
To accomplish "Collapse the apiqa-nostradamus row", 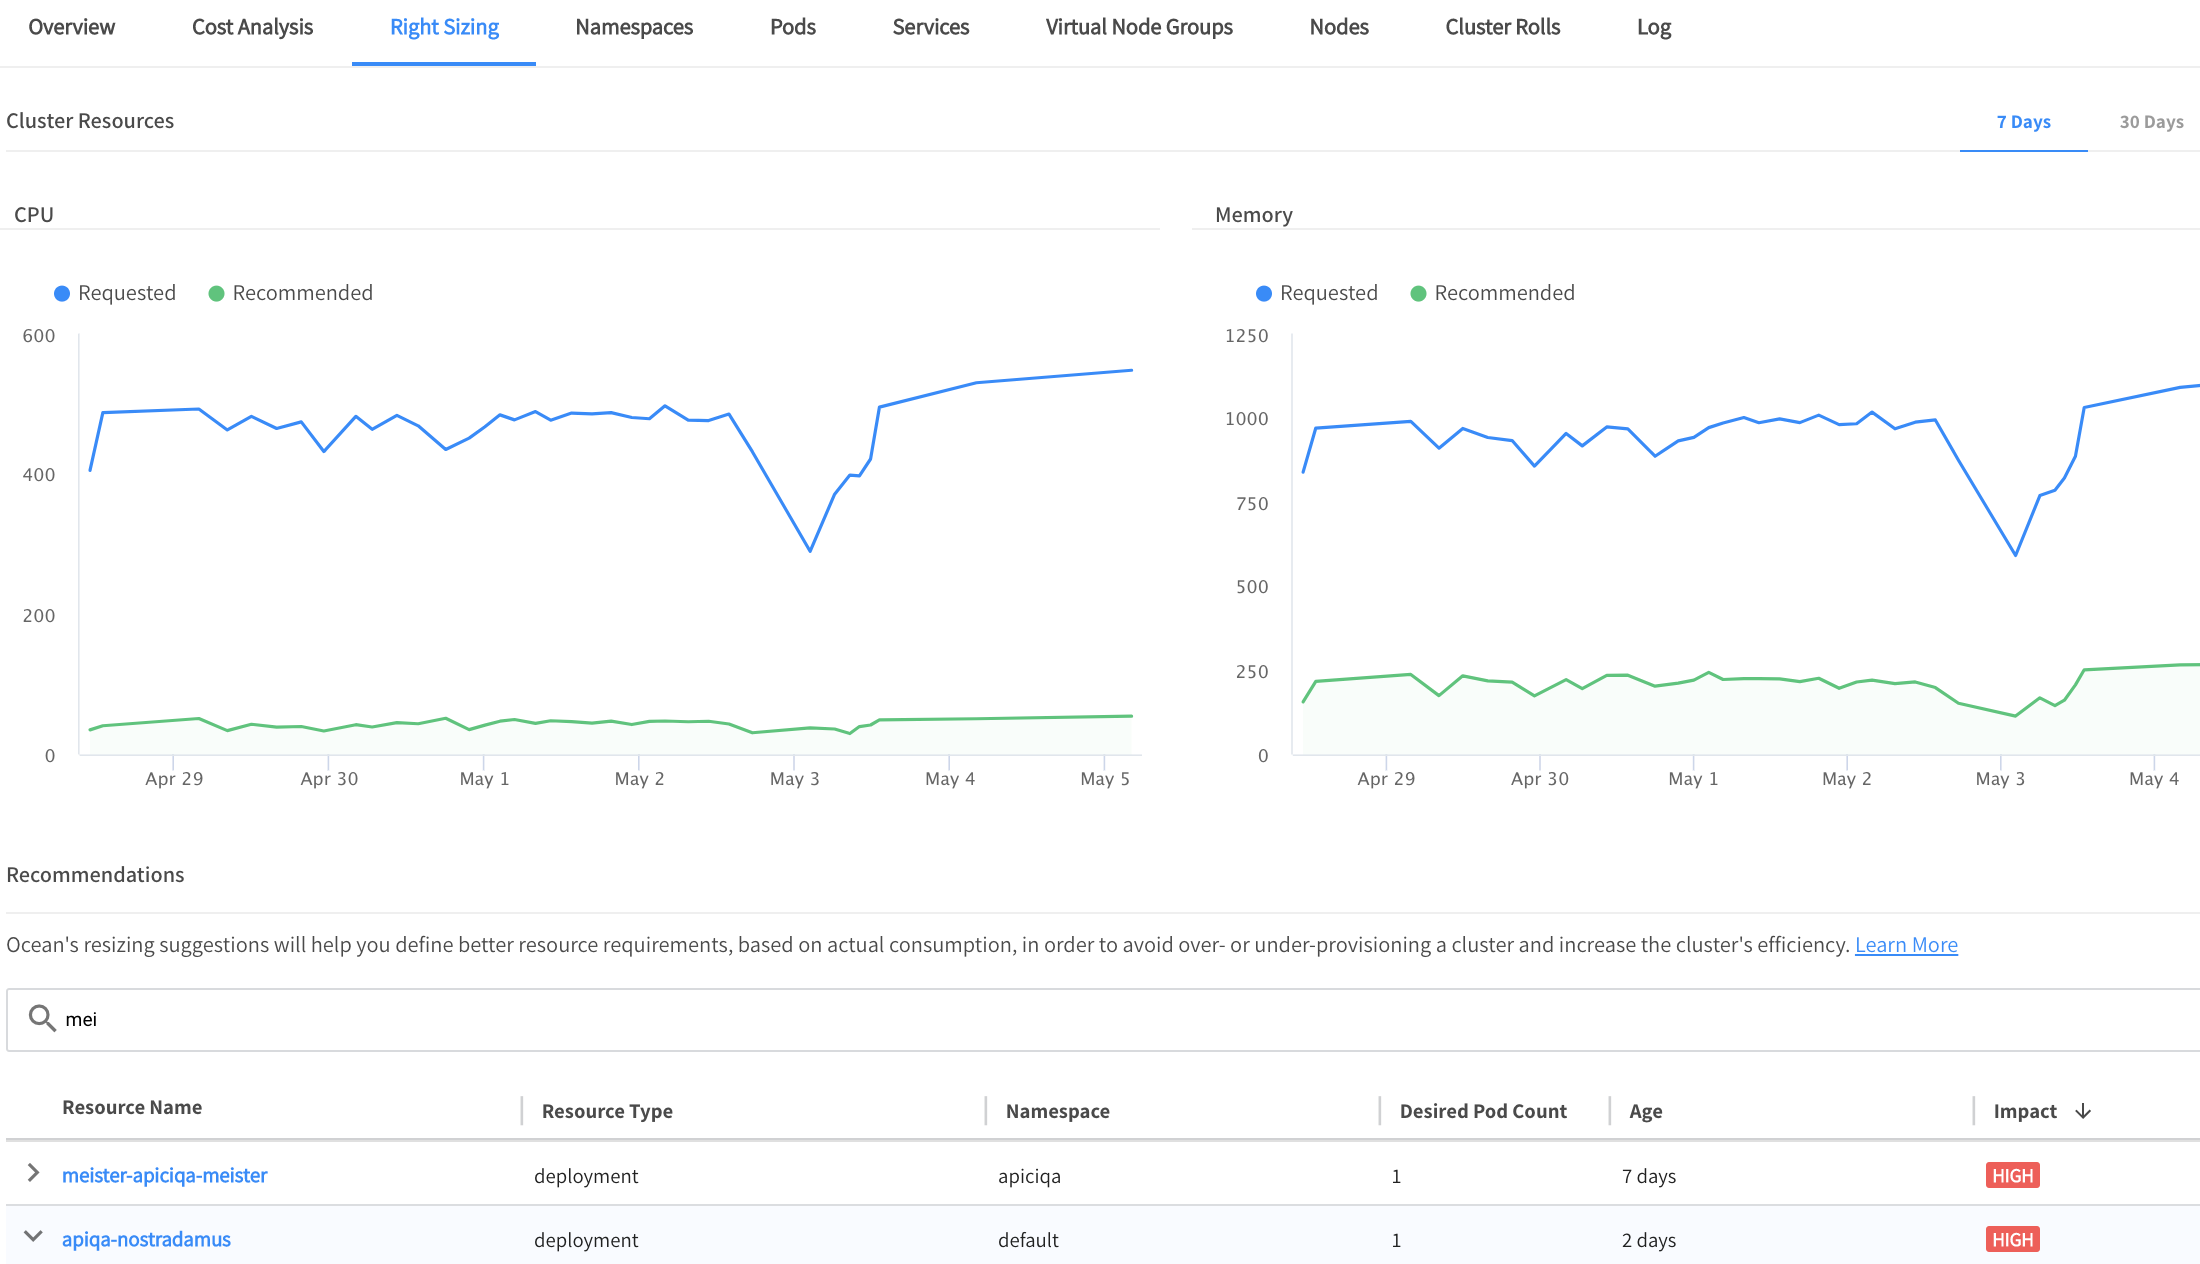I will click(33, 1237).
